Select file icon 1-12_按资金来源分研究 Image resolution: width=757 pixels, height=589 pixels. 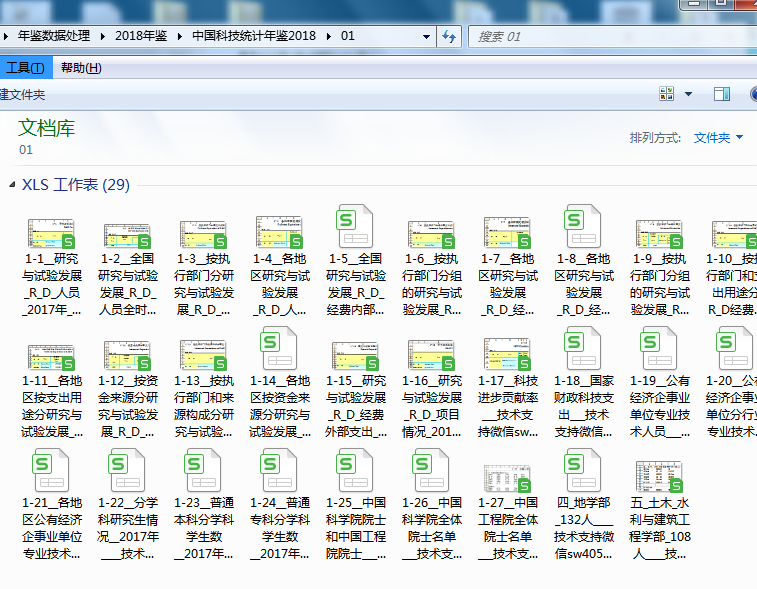[x=127, y=355]
